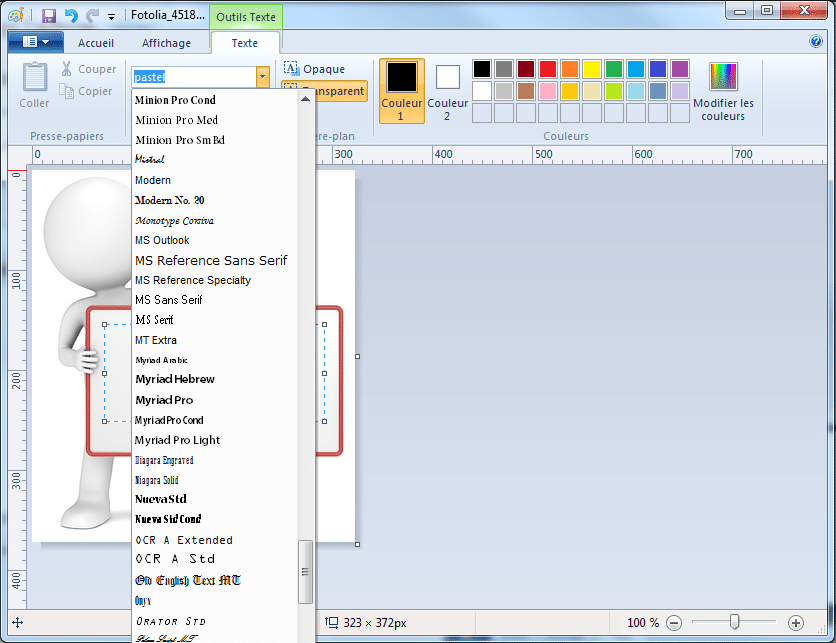Screen dimensions: 836x643
Task: Open the Paint application menu
Action: coord(36,42)
